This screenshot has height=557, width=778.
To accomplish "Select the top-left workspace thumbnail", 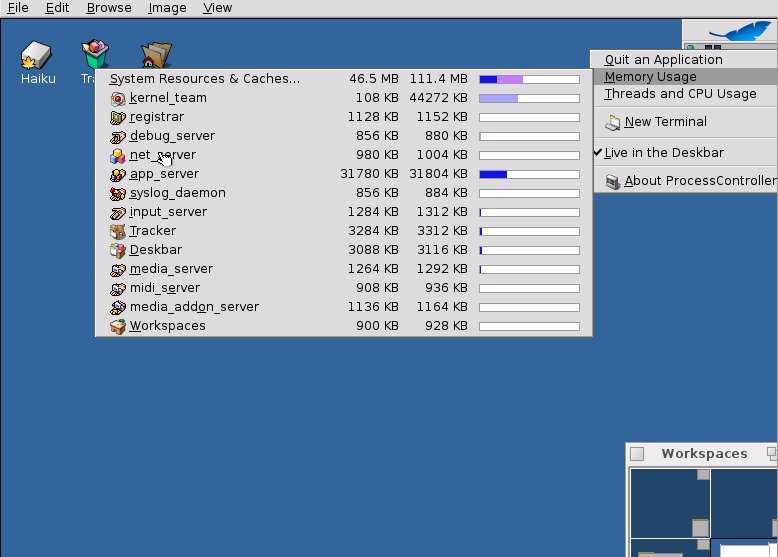I will click(670, 502).
